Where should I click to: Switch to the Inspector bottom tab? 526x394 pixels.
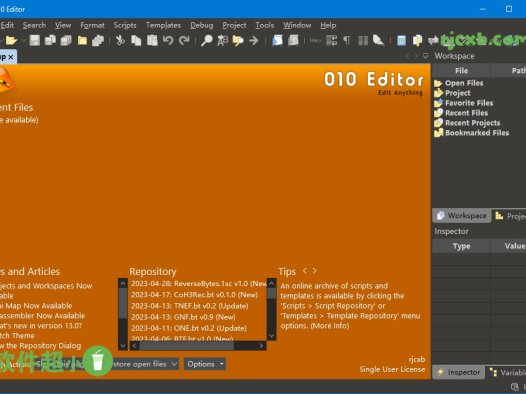458,372
